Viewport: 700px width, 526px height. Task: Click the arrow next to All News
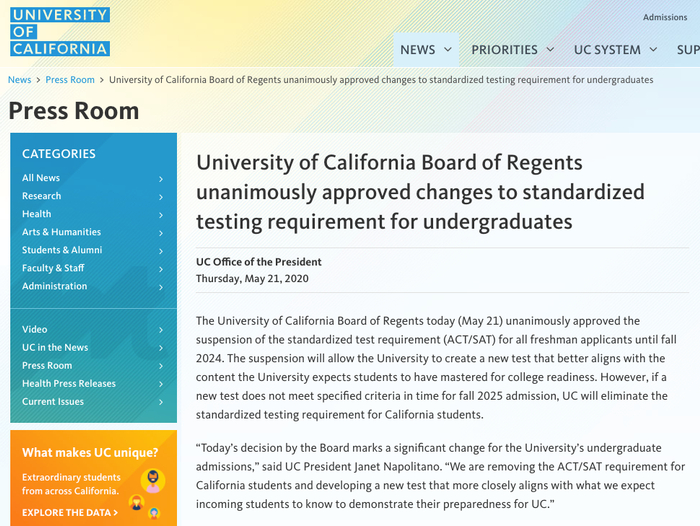point(161,179)
